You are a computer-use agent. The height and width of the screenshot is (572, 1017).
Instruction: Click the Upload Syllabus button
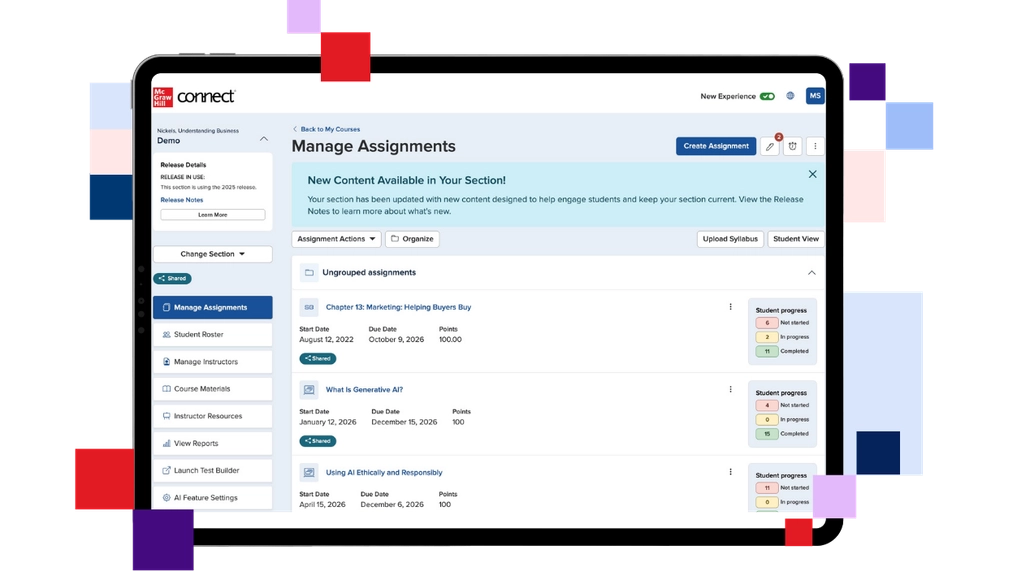(730, 239)
